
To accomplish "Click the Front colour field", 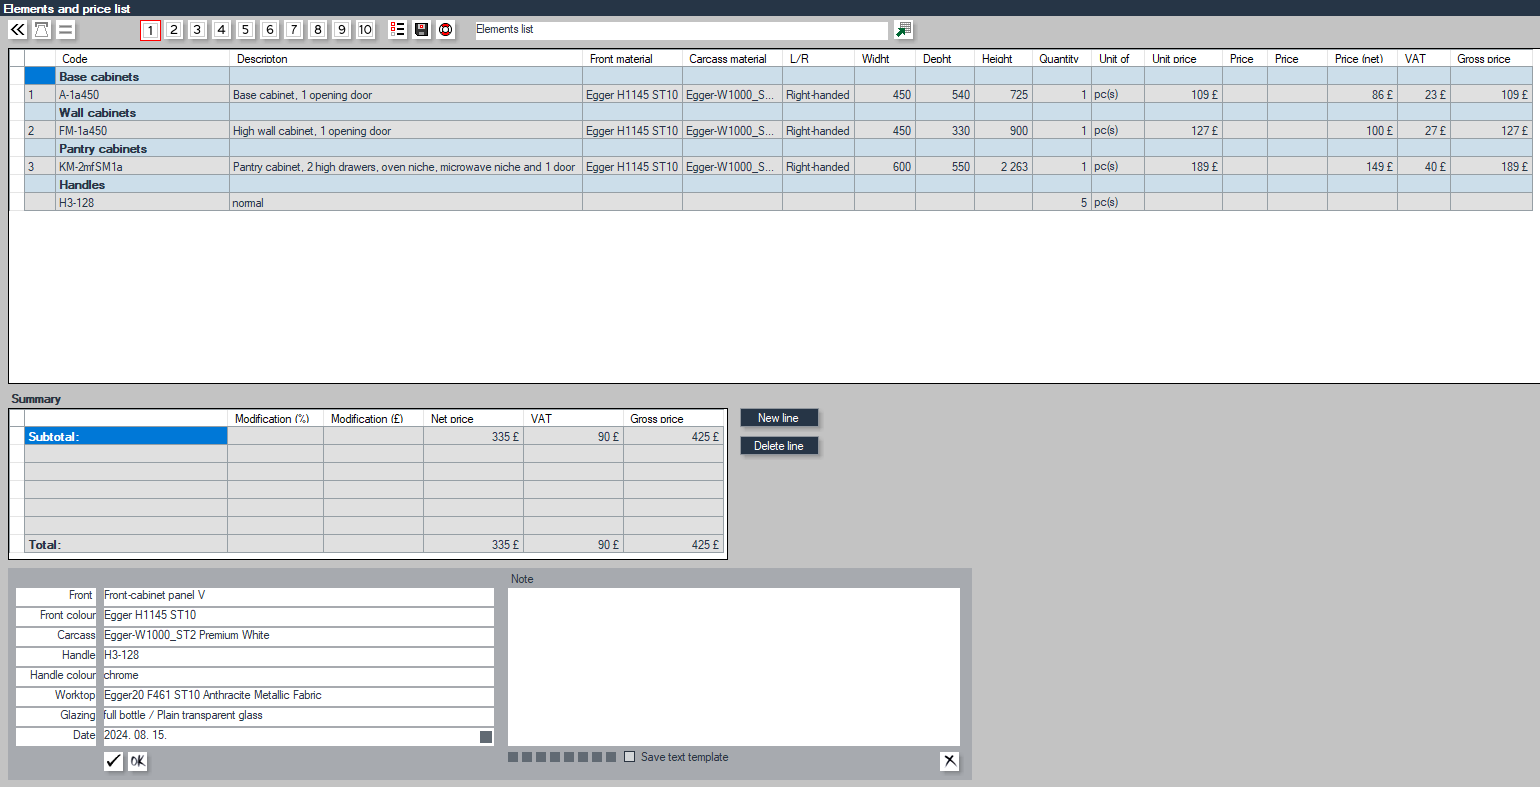I will click(x=298, y=616).
